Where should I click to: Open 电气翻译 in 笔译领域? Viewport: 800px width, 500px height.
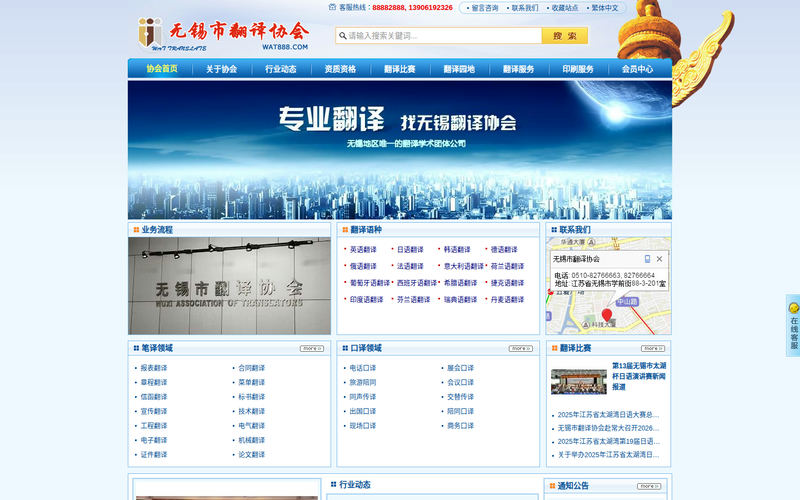click(252, 426)
